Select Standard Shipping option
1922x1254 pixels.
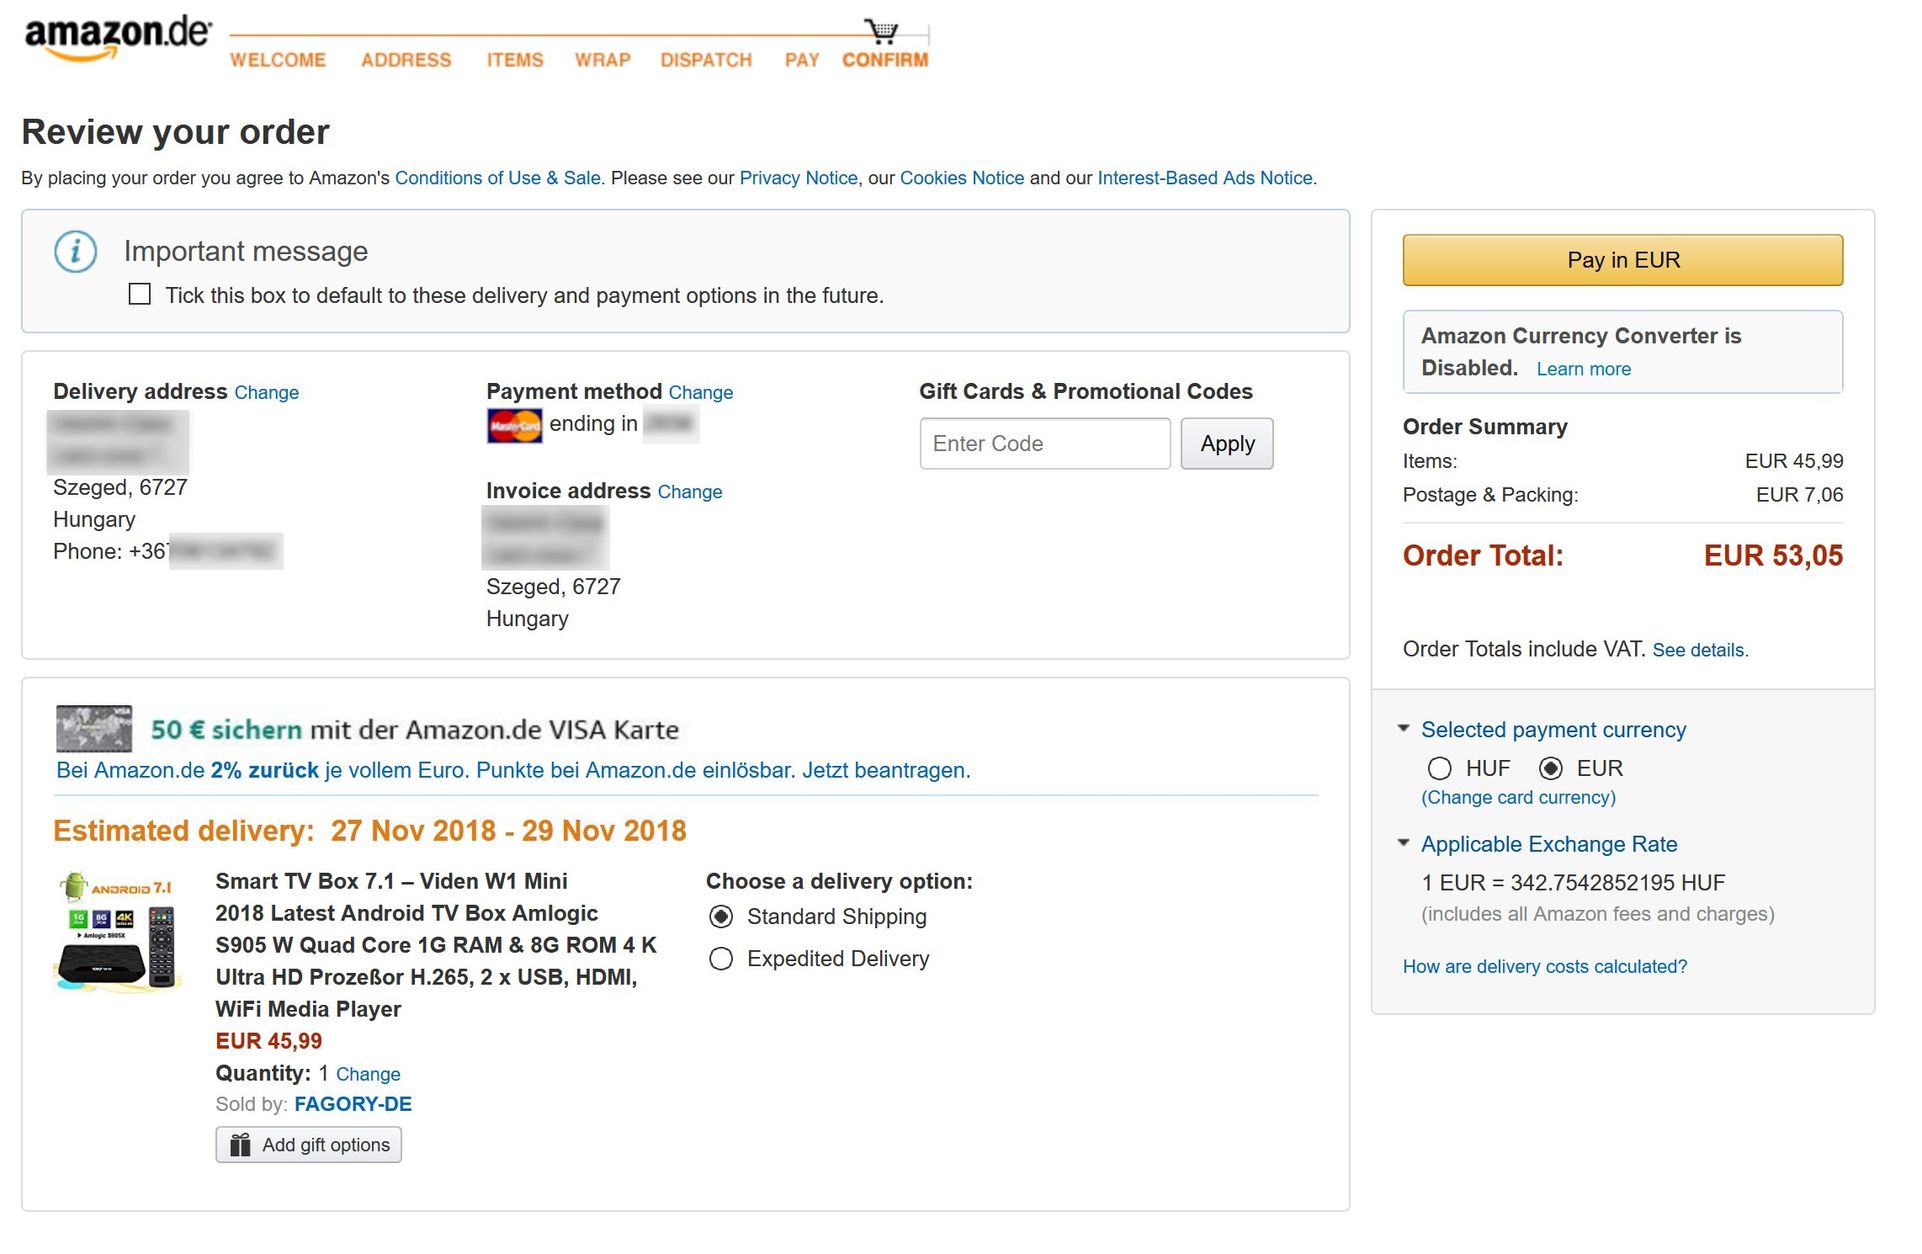click(x=721, y=918)
